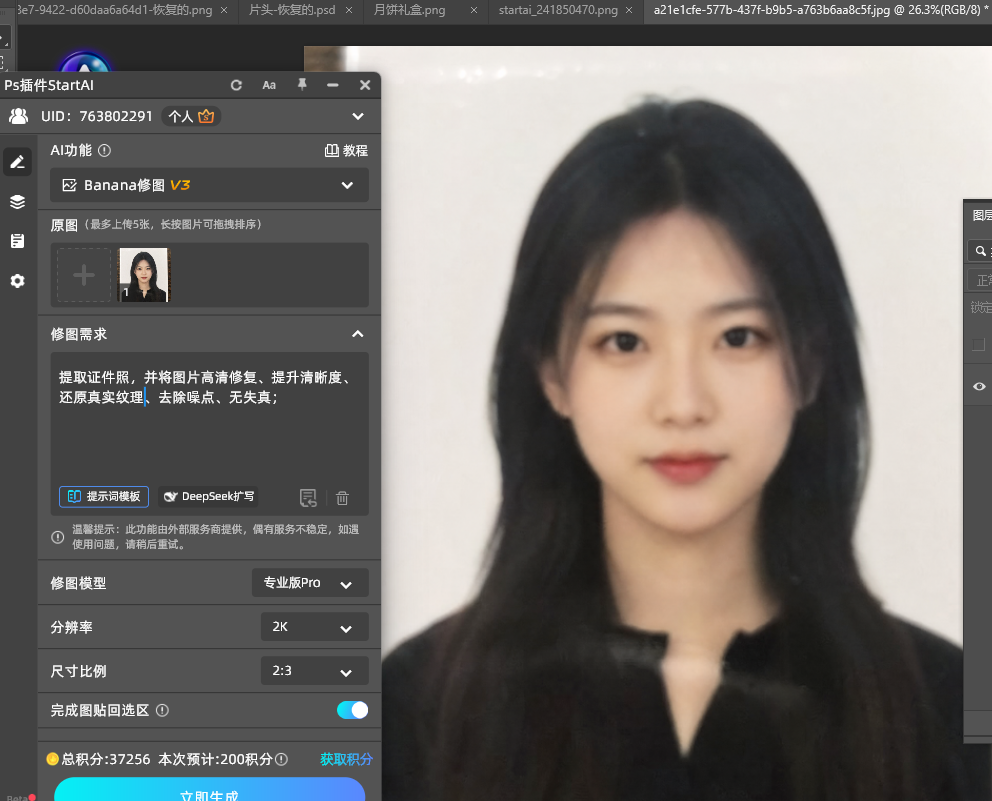Switch to the 片头-恢复的.psd tab

click(292, 10)
